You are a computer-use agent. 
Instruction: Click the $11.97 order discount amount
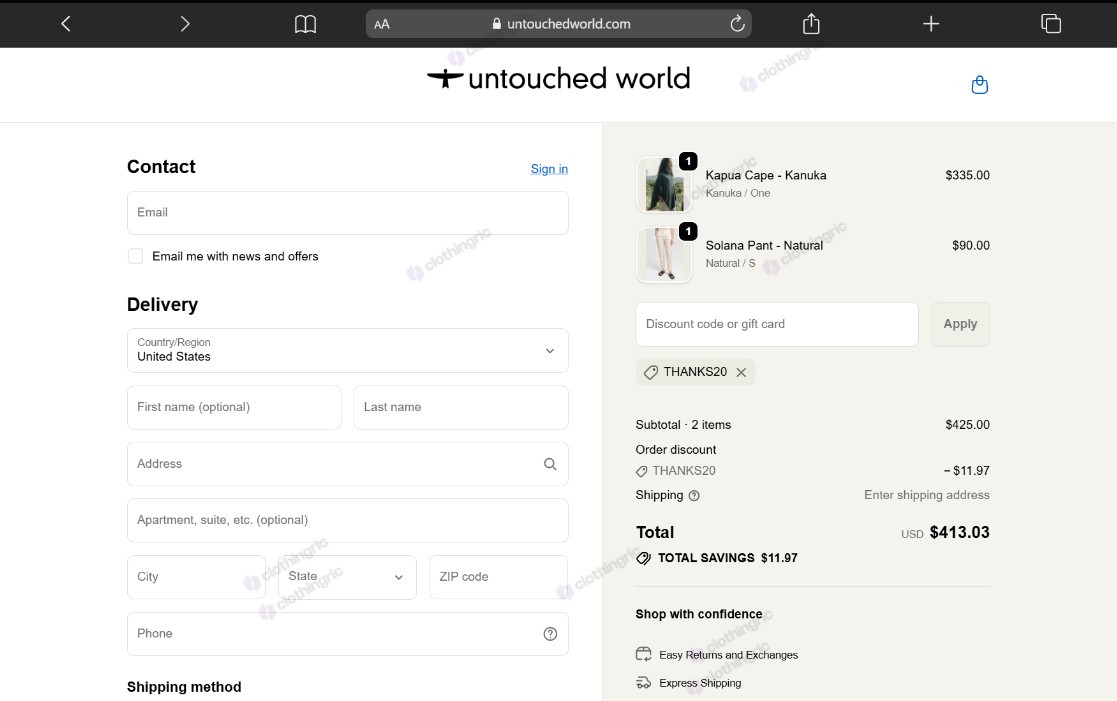(967, 471)
